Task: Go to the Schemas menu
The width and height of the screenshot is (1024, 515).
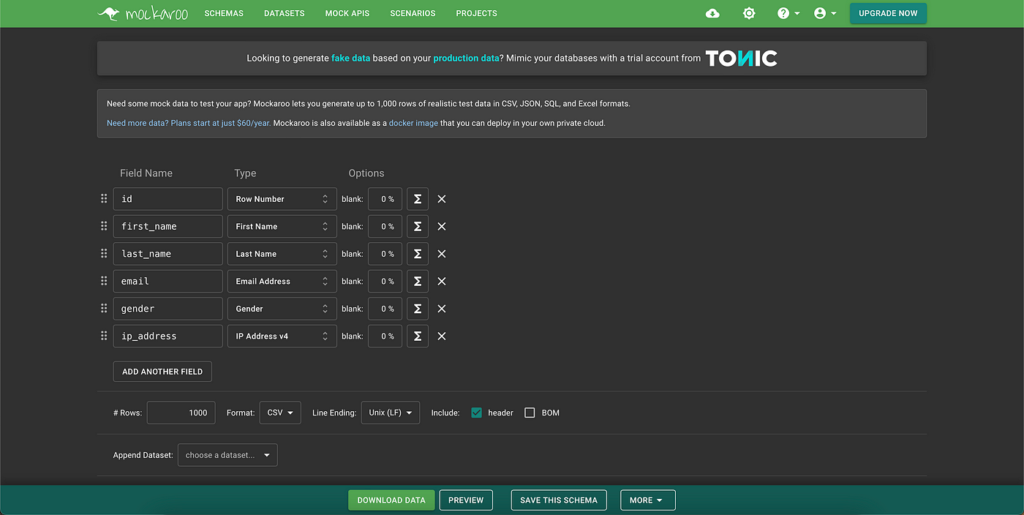Action: [224, 14]
